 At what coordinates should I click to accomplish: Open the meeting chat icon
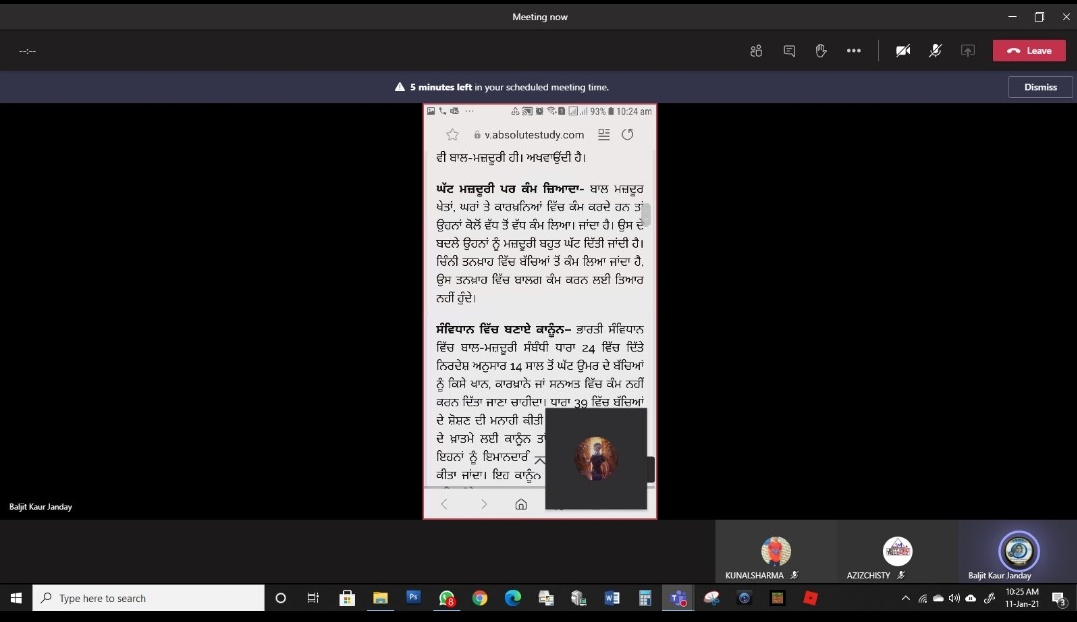click(789, 51)
